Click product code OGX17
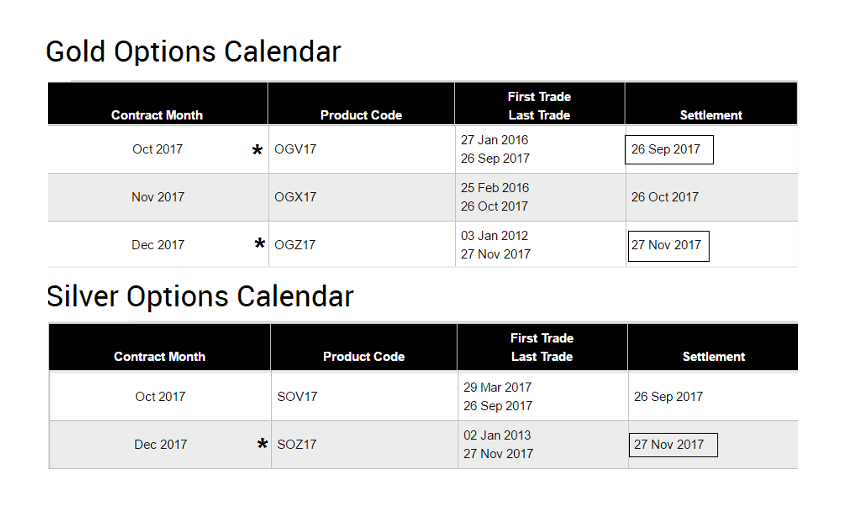 (x=295, y=197)
